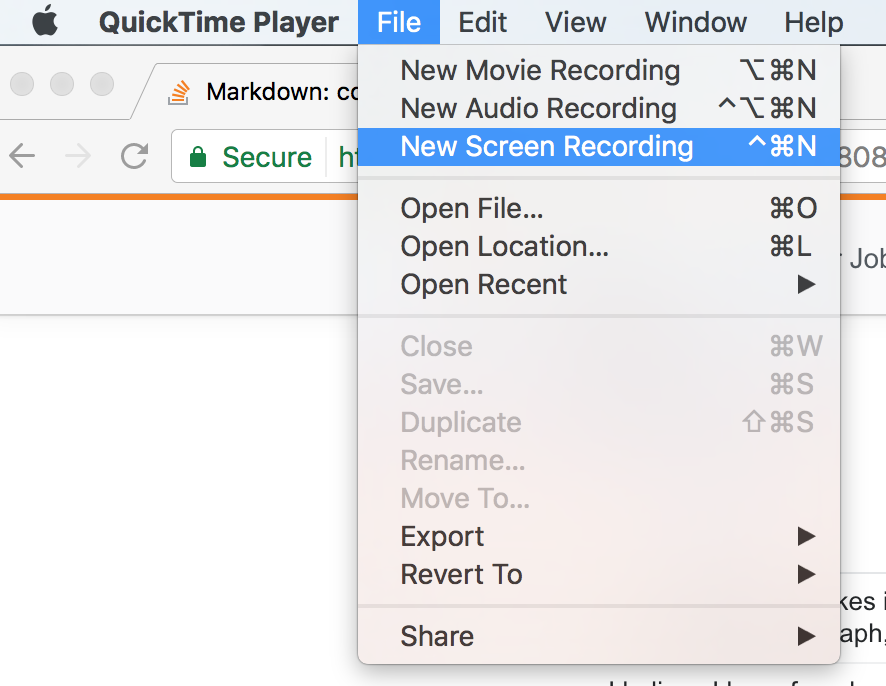Viewport: 886px width, 686px height.
Task: Expand the Open Recent submenu
Action: coord(483,284)
